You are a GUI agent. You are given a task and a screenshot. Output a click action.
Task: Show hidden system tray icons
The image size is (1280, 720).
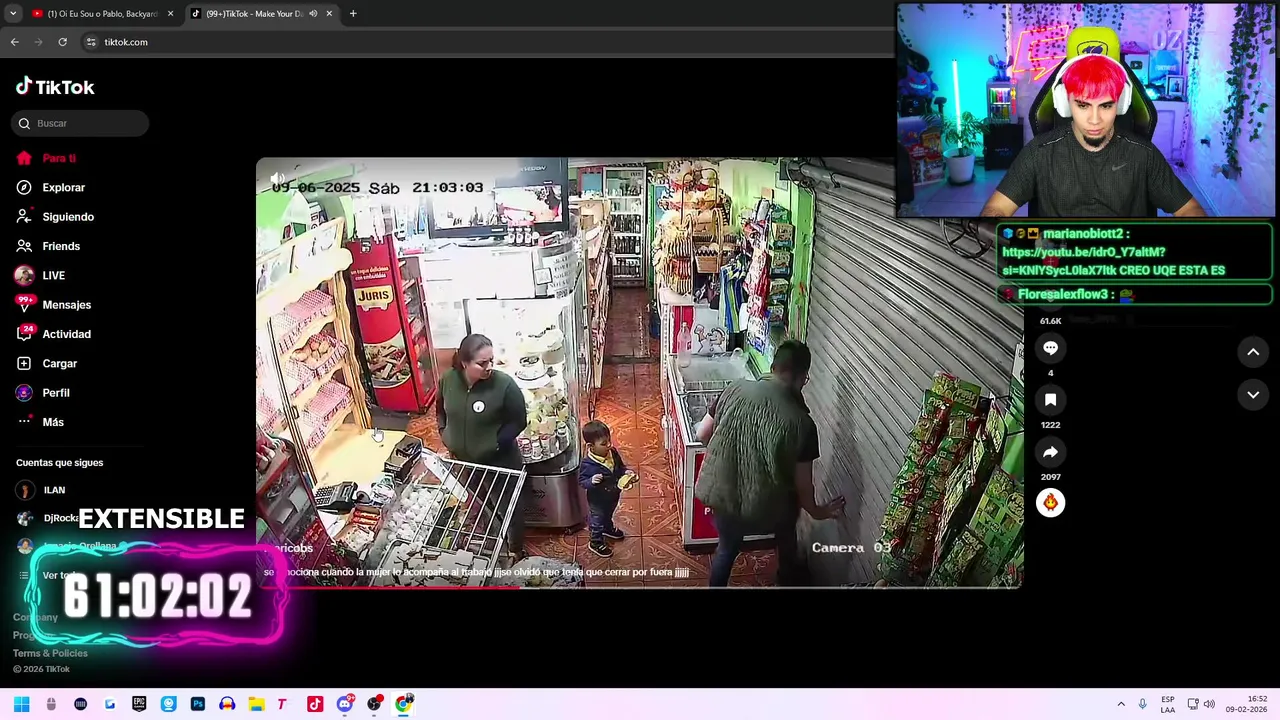point(1121,704)
